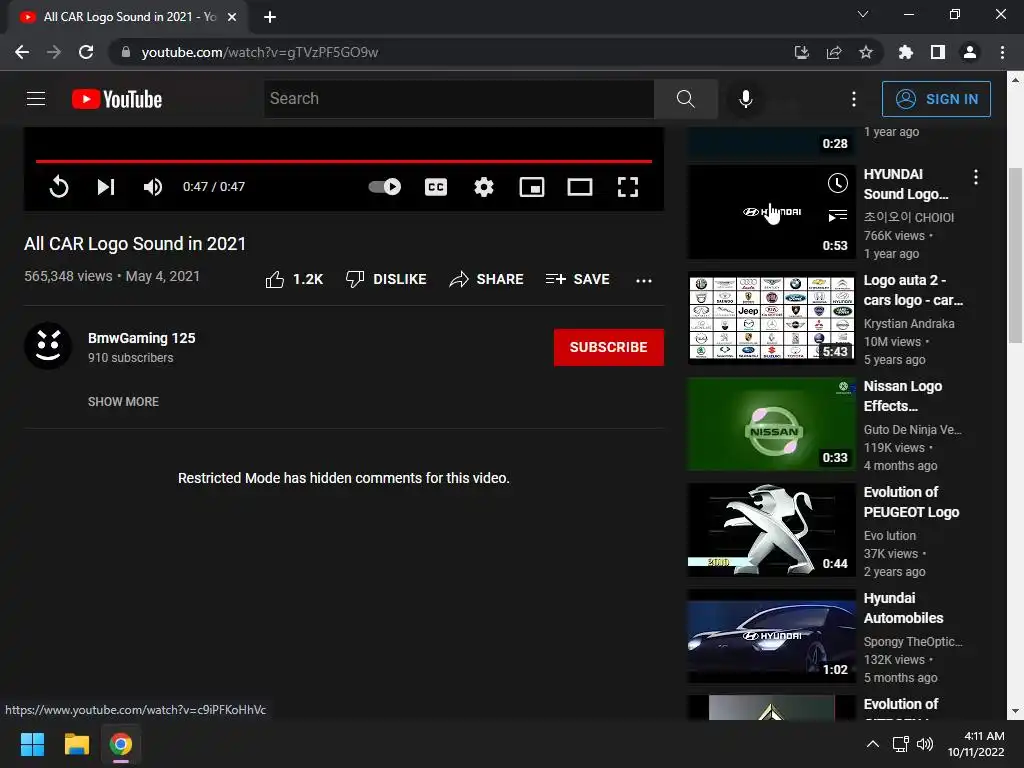Click the SIGN IN button
1024x768 pixels.
[x=936, y=99]
